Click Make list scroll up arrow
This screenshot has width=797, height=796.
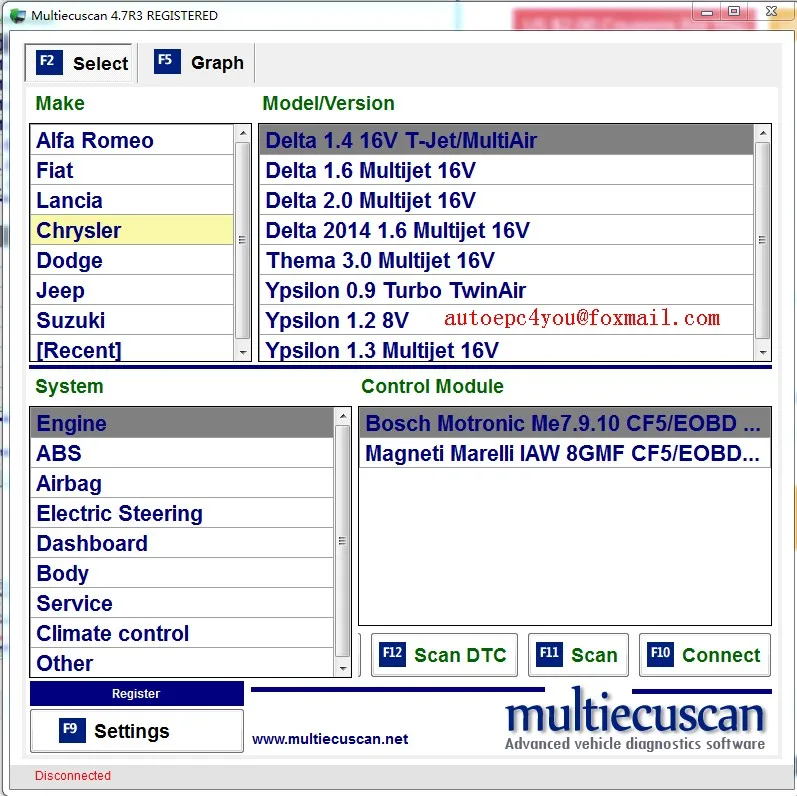click(243, 133)
